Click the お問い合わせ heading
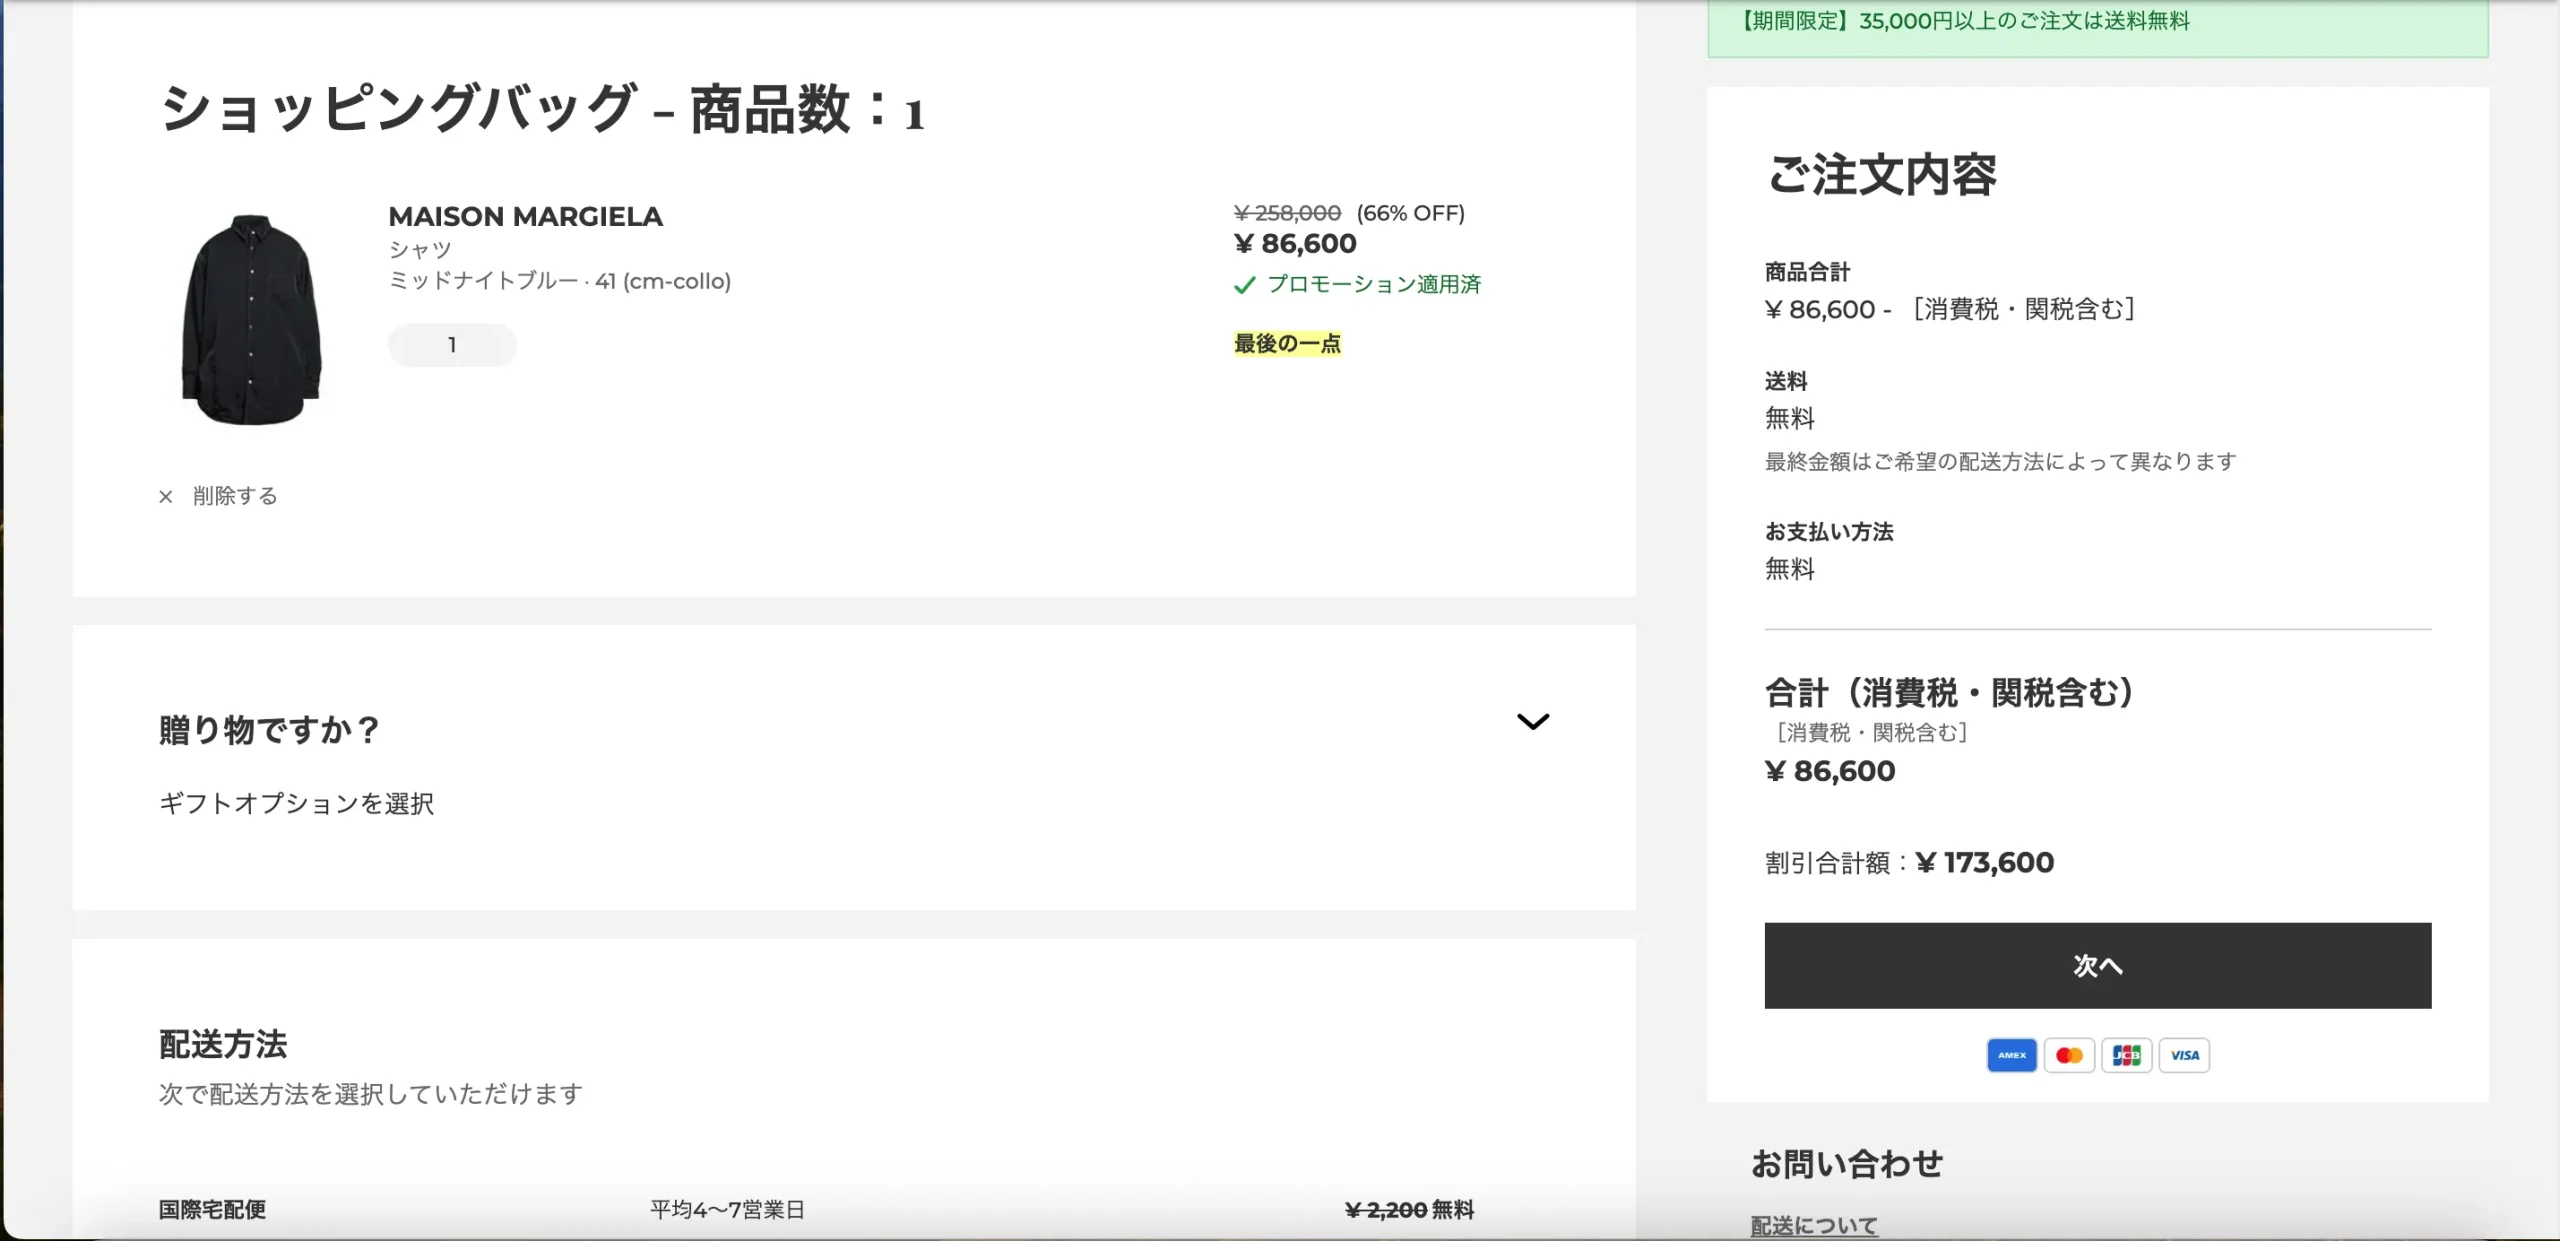 tap(1846, 1164)
